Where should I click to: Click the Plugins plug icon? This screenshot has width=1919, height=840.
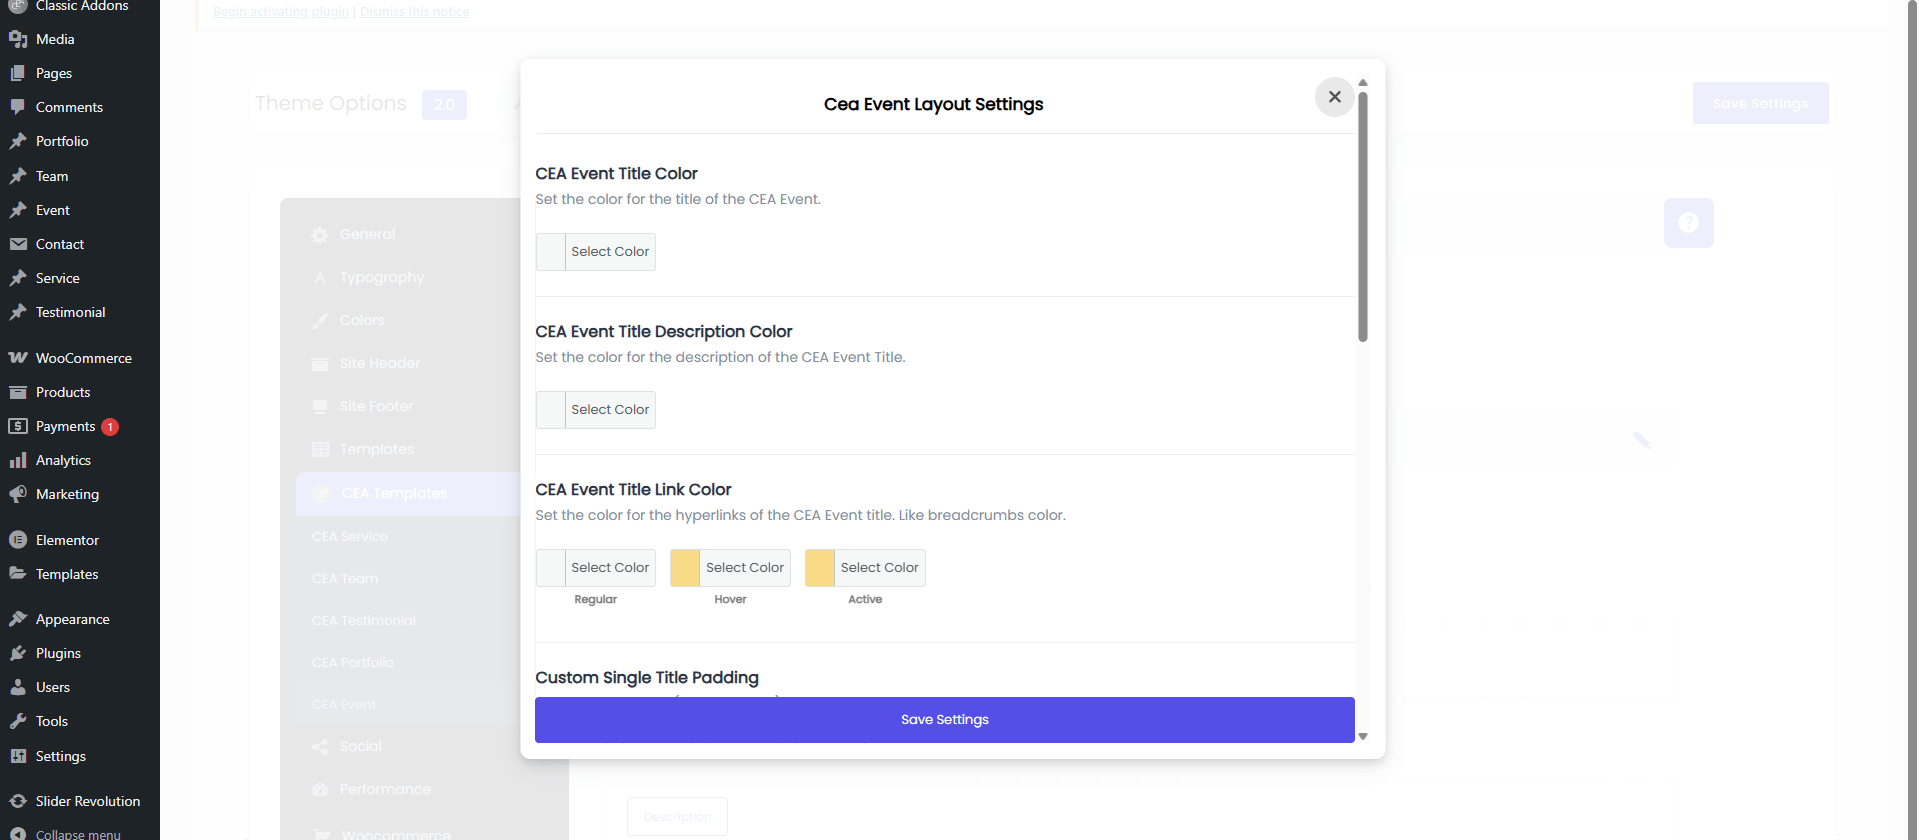pyautogui.click(x=18, y=653)
